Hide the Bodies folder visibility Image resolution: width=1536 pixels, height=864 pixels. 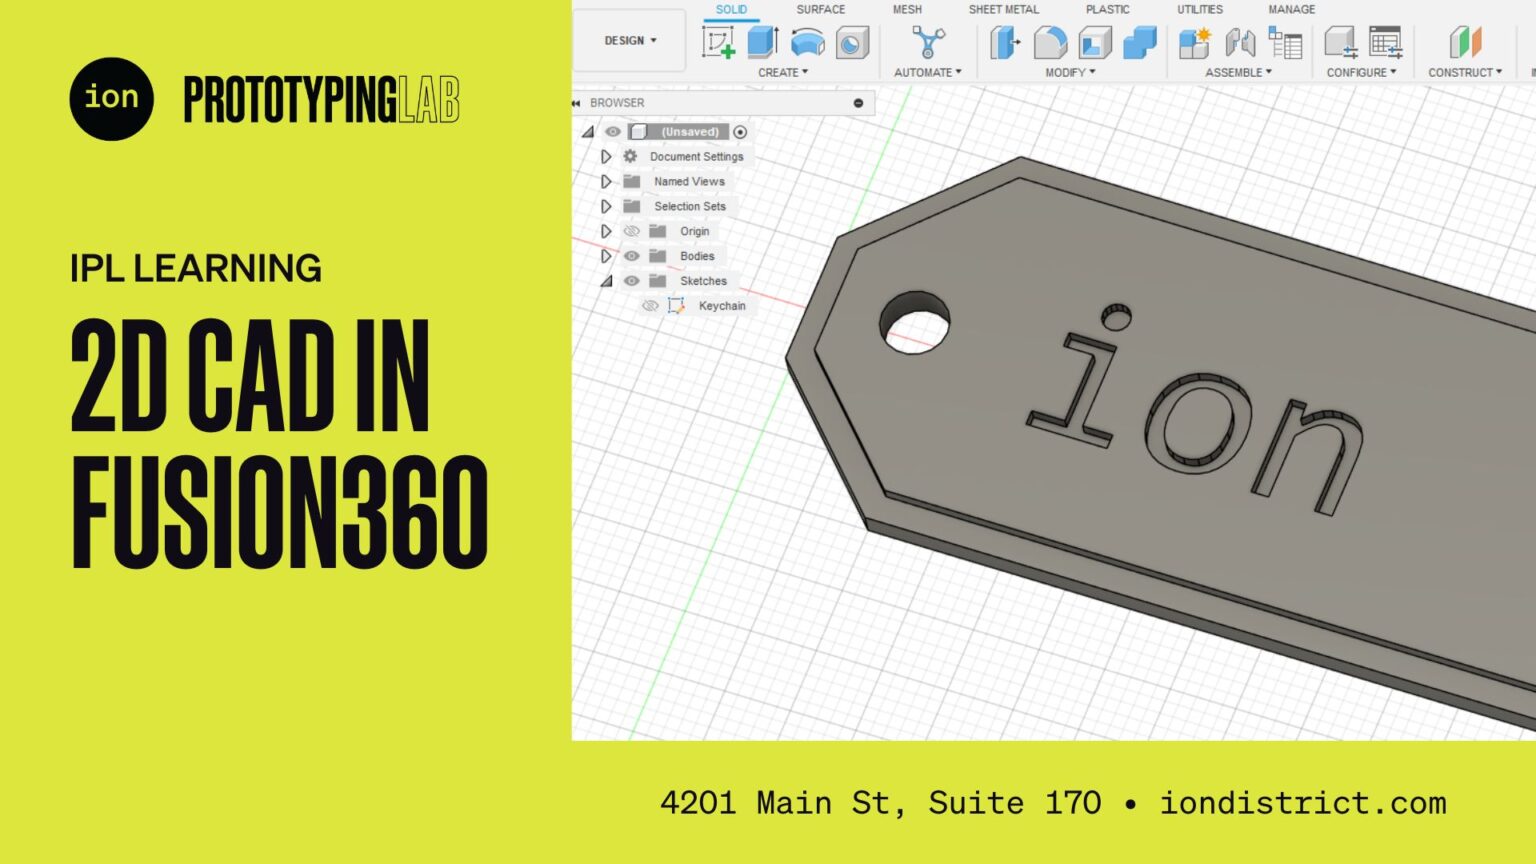(631, 256)
